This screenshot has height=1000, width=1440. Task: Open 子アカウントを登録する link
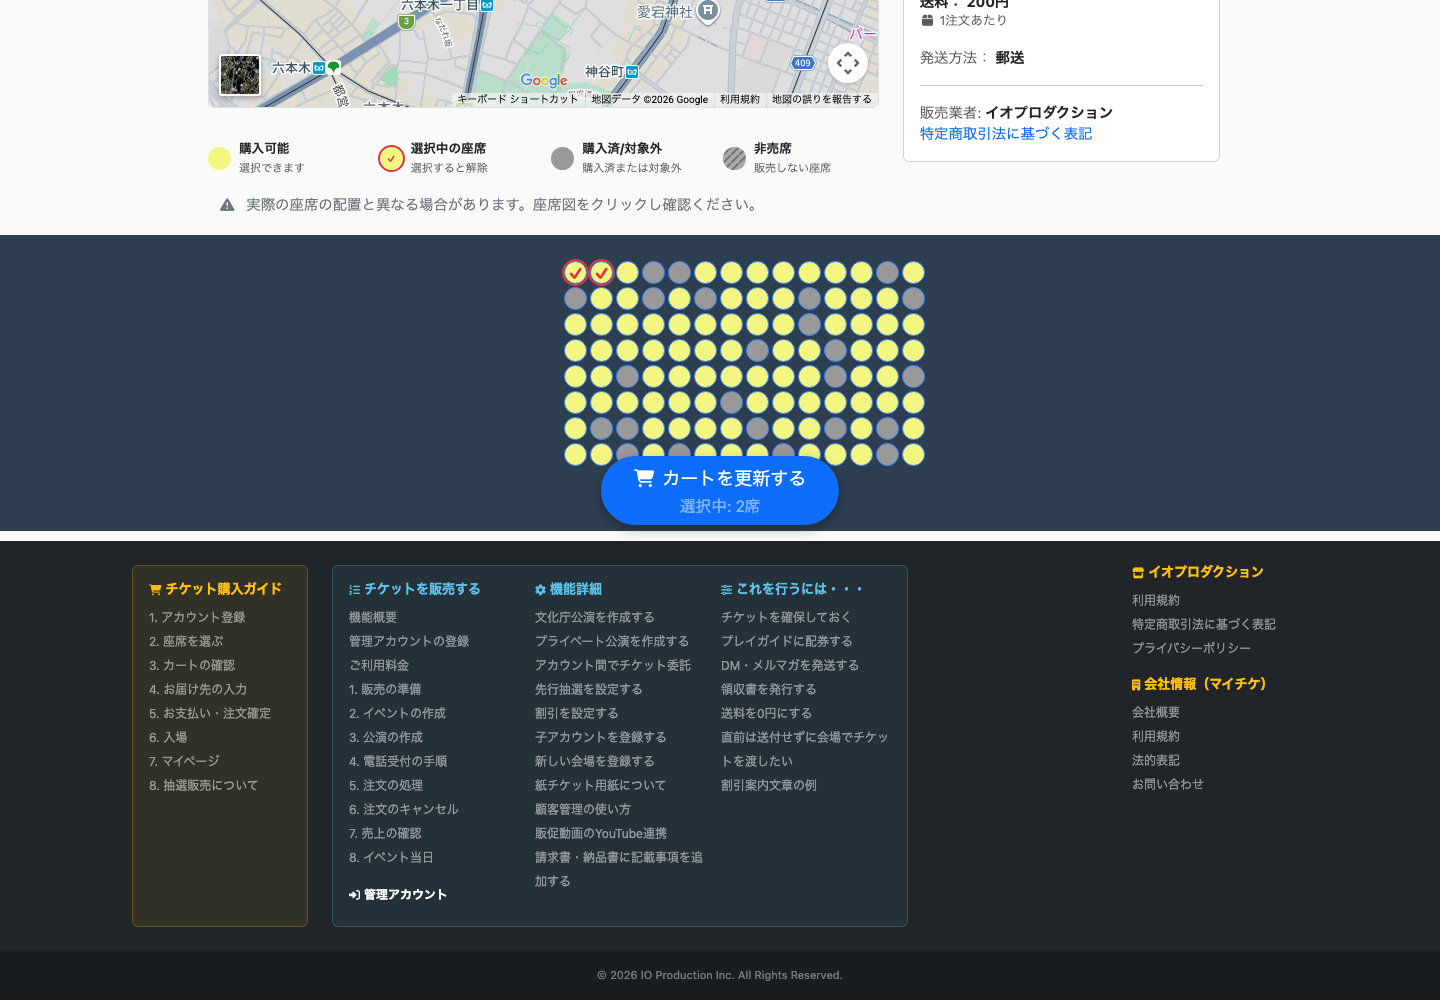[601, 738]
